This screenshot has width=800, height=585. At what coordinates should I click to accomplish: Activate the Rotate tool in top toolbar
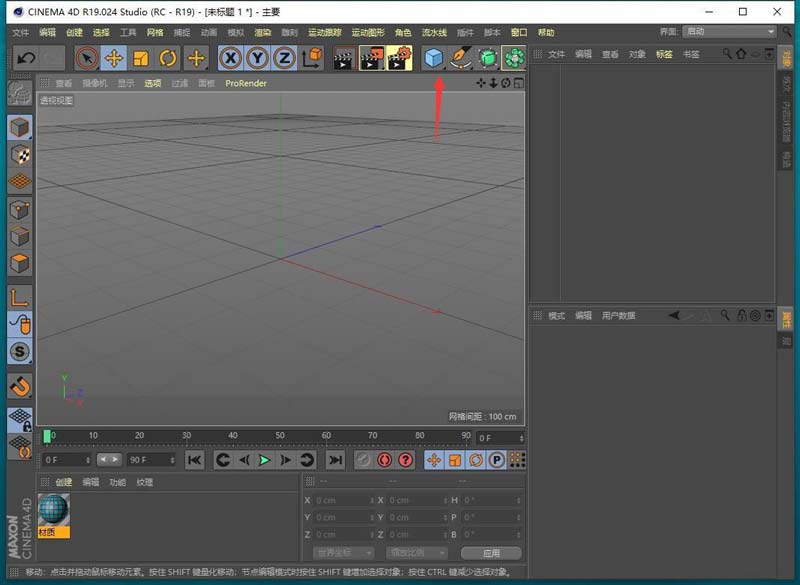[168, 58]
